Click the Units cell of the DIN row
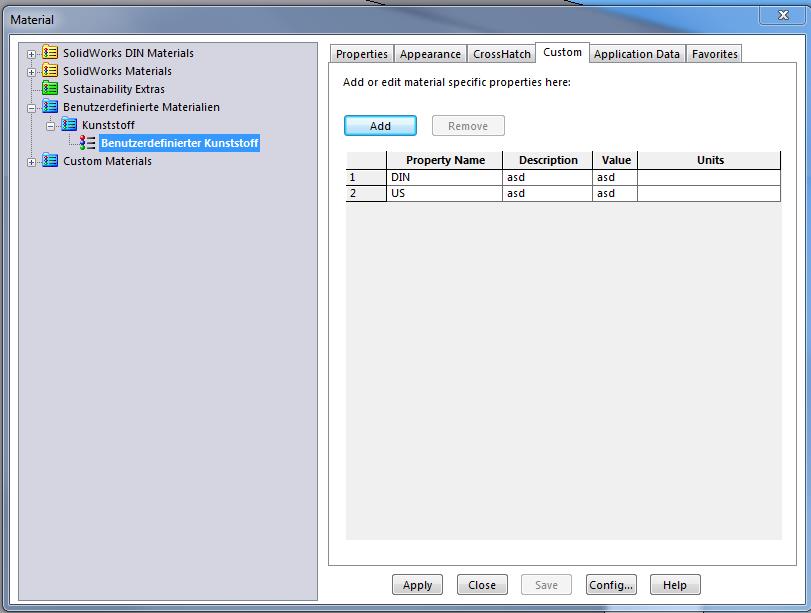Image resolution: width=811 pixels, height=613 pixels. 709,177
